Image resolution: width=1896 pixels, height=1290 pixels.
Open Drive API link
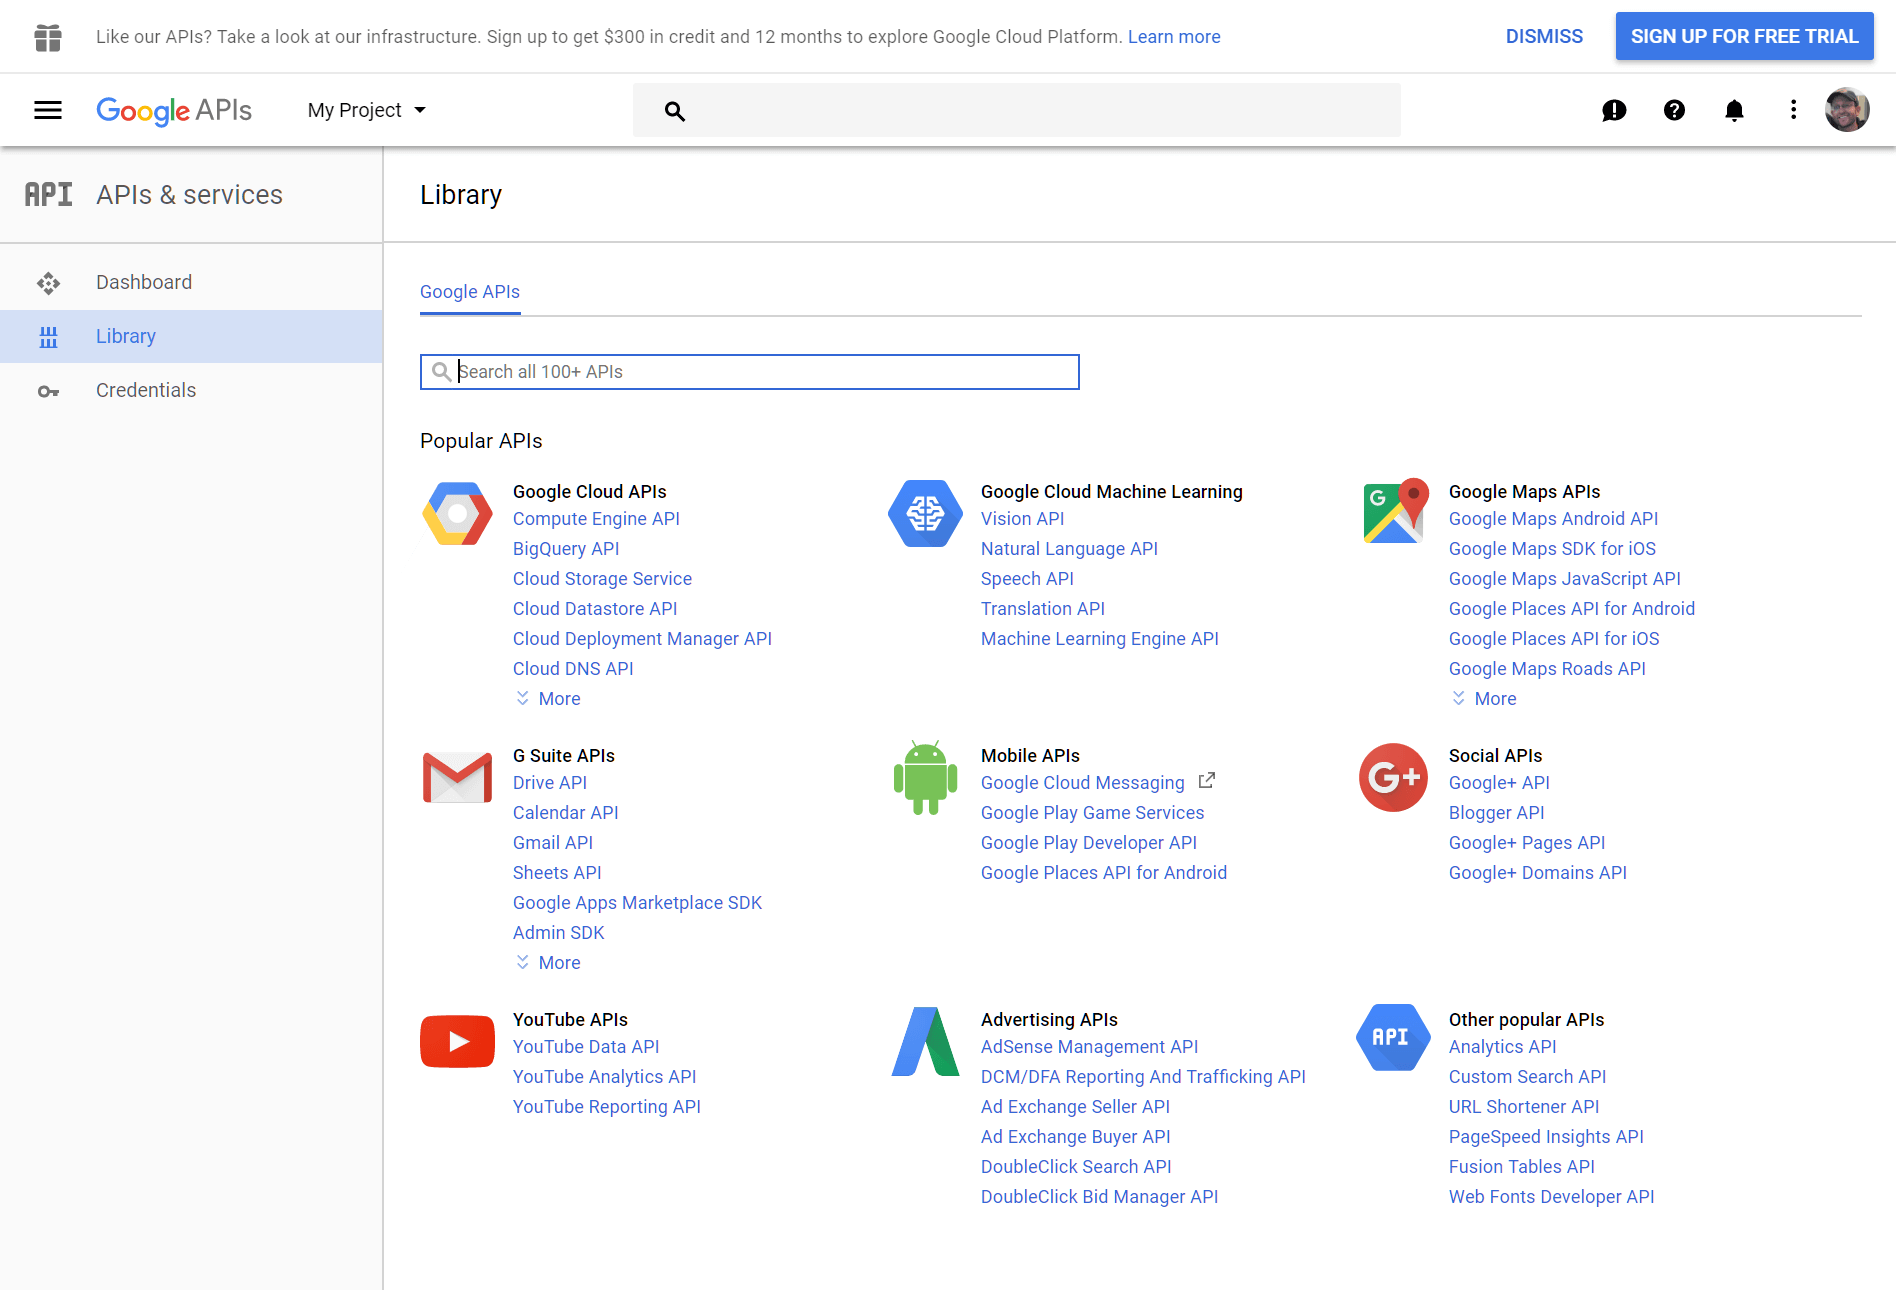click(x=550, y=783)
